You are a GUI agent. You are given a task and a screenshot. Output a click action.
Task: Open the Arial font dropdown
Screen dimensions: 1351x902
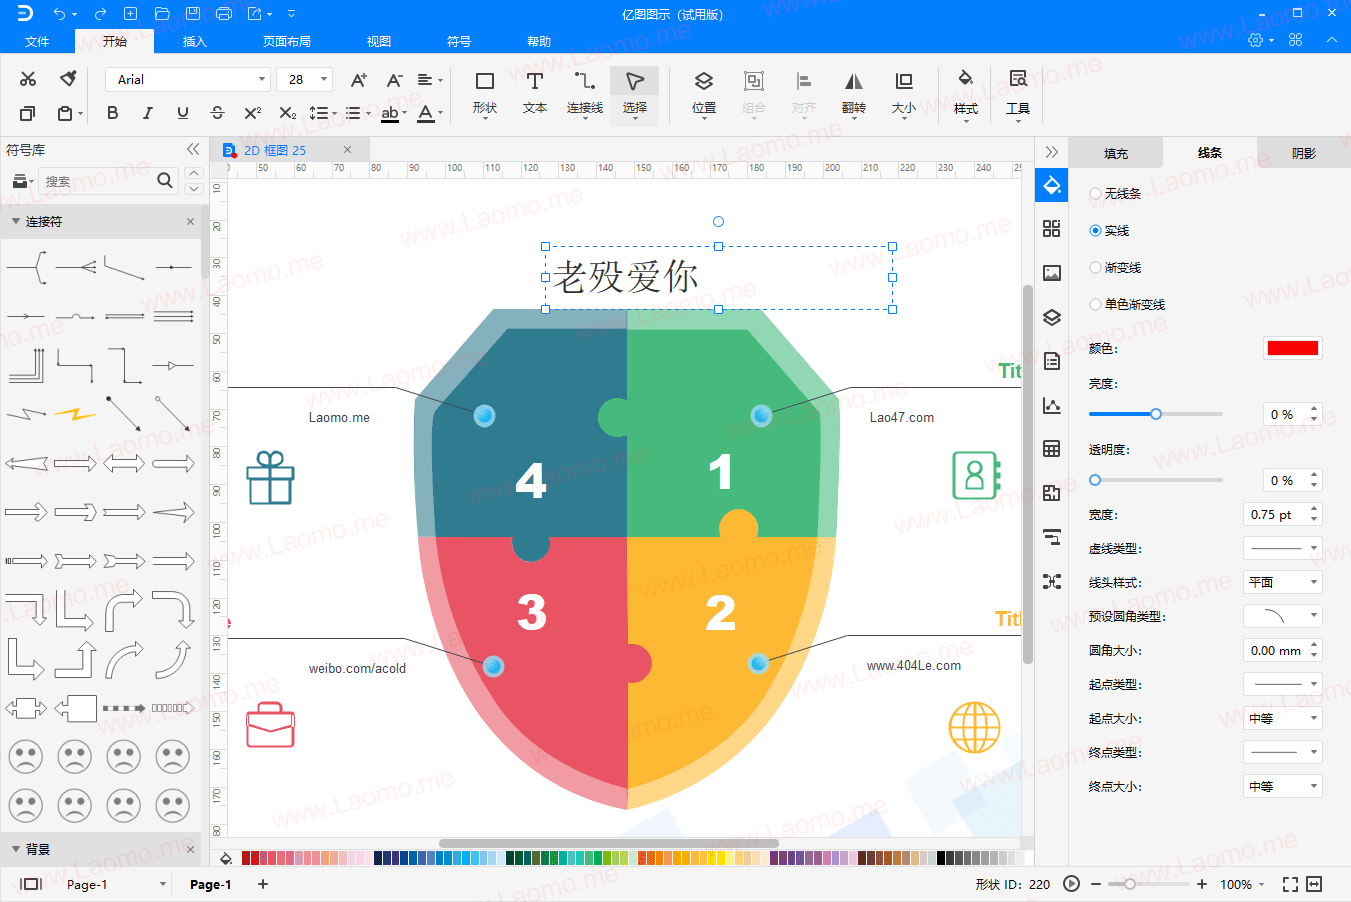coord(262,78)
